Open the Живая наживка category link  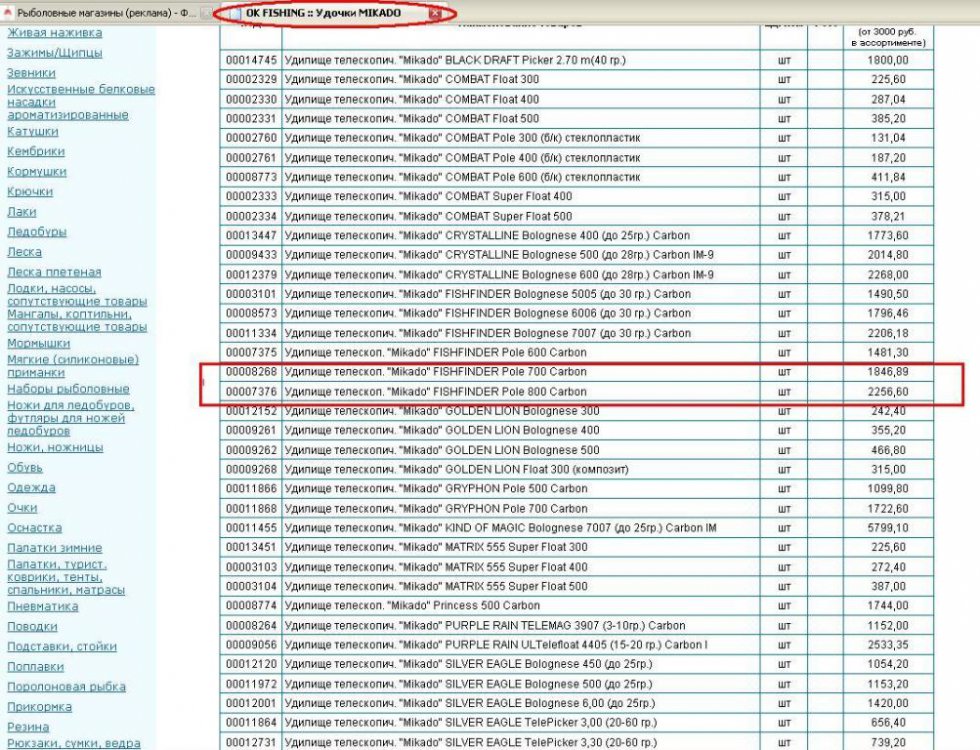click(x=54, y=32)
